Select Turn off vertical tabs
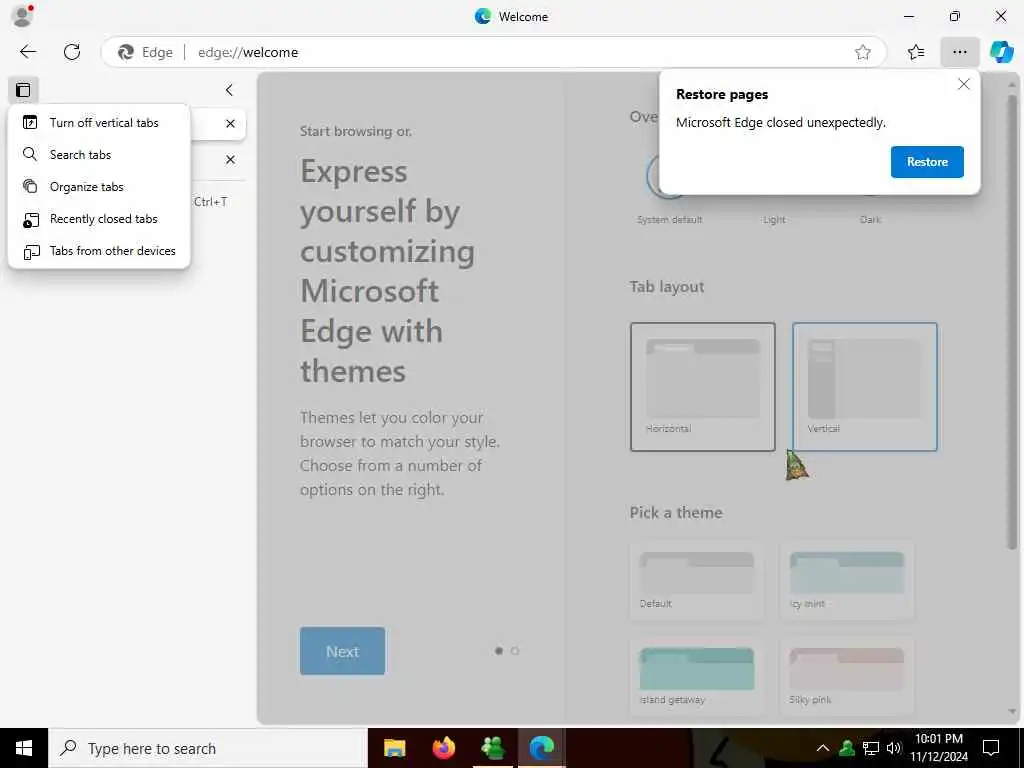 pyautogui.click(x=99, y=122)
